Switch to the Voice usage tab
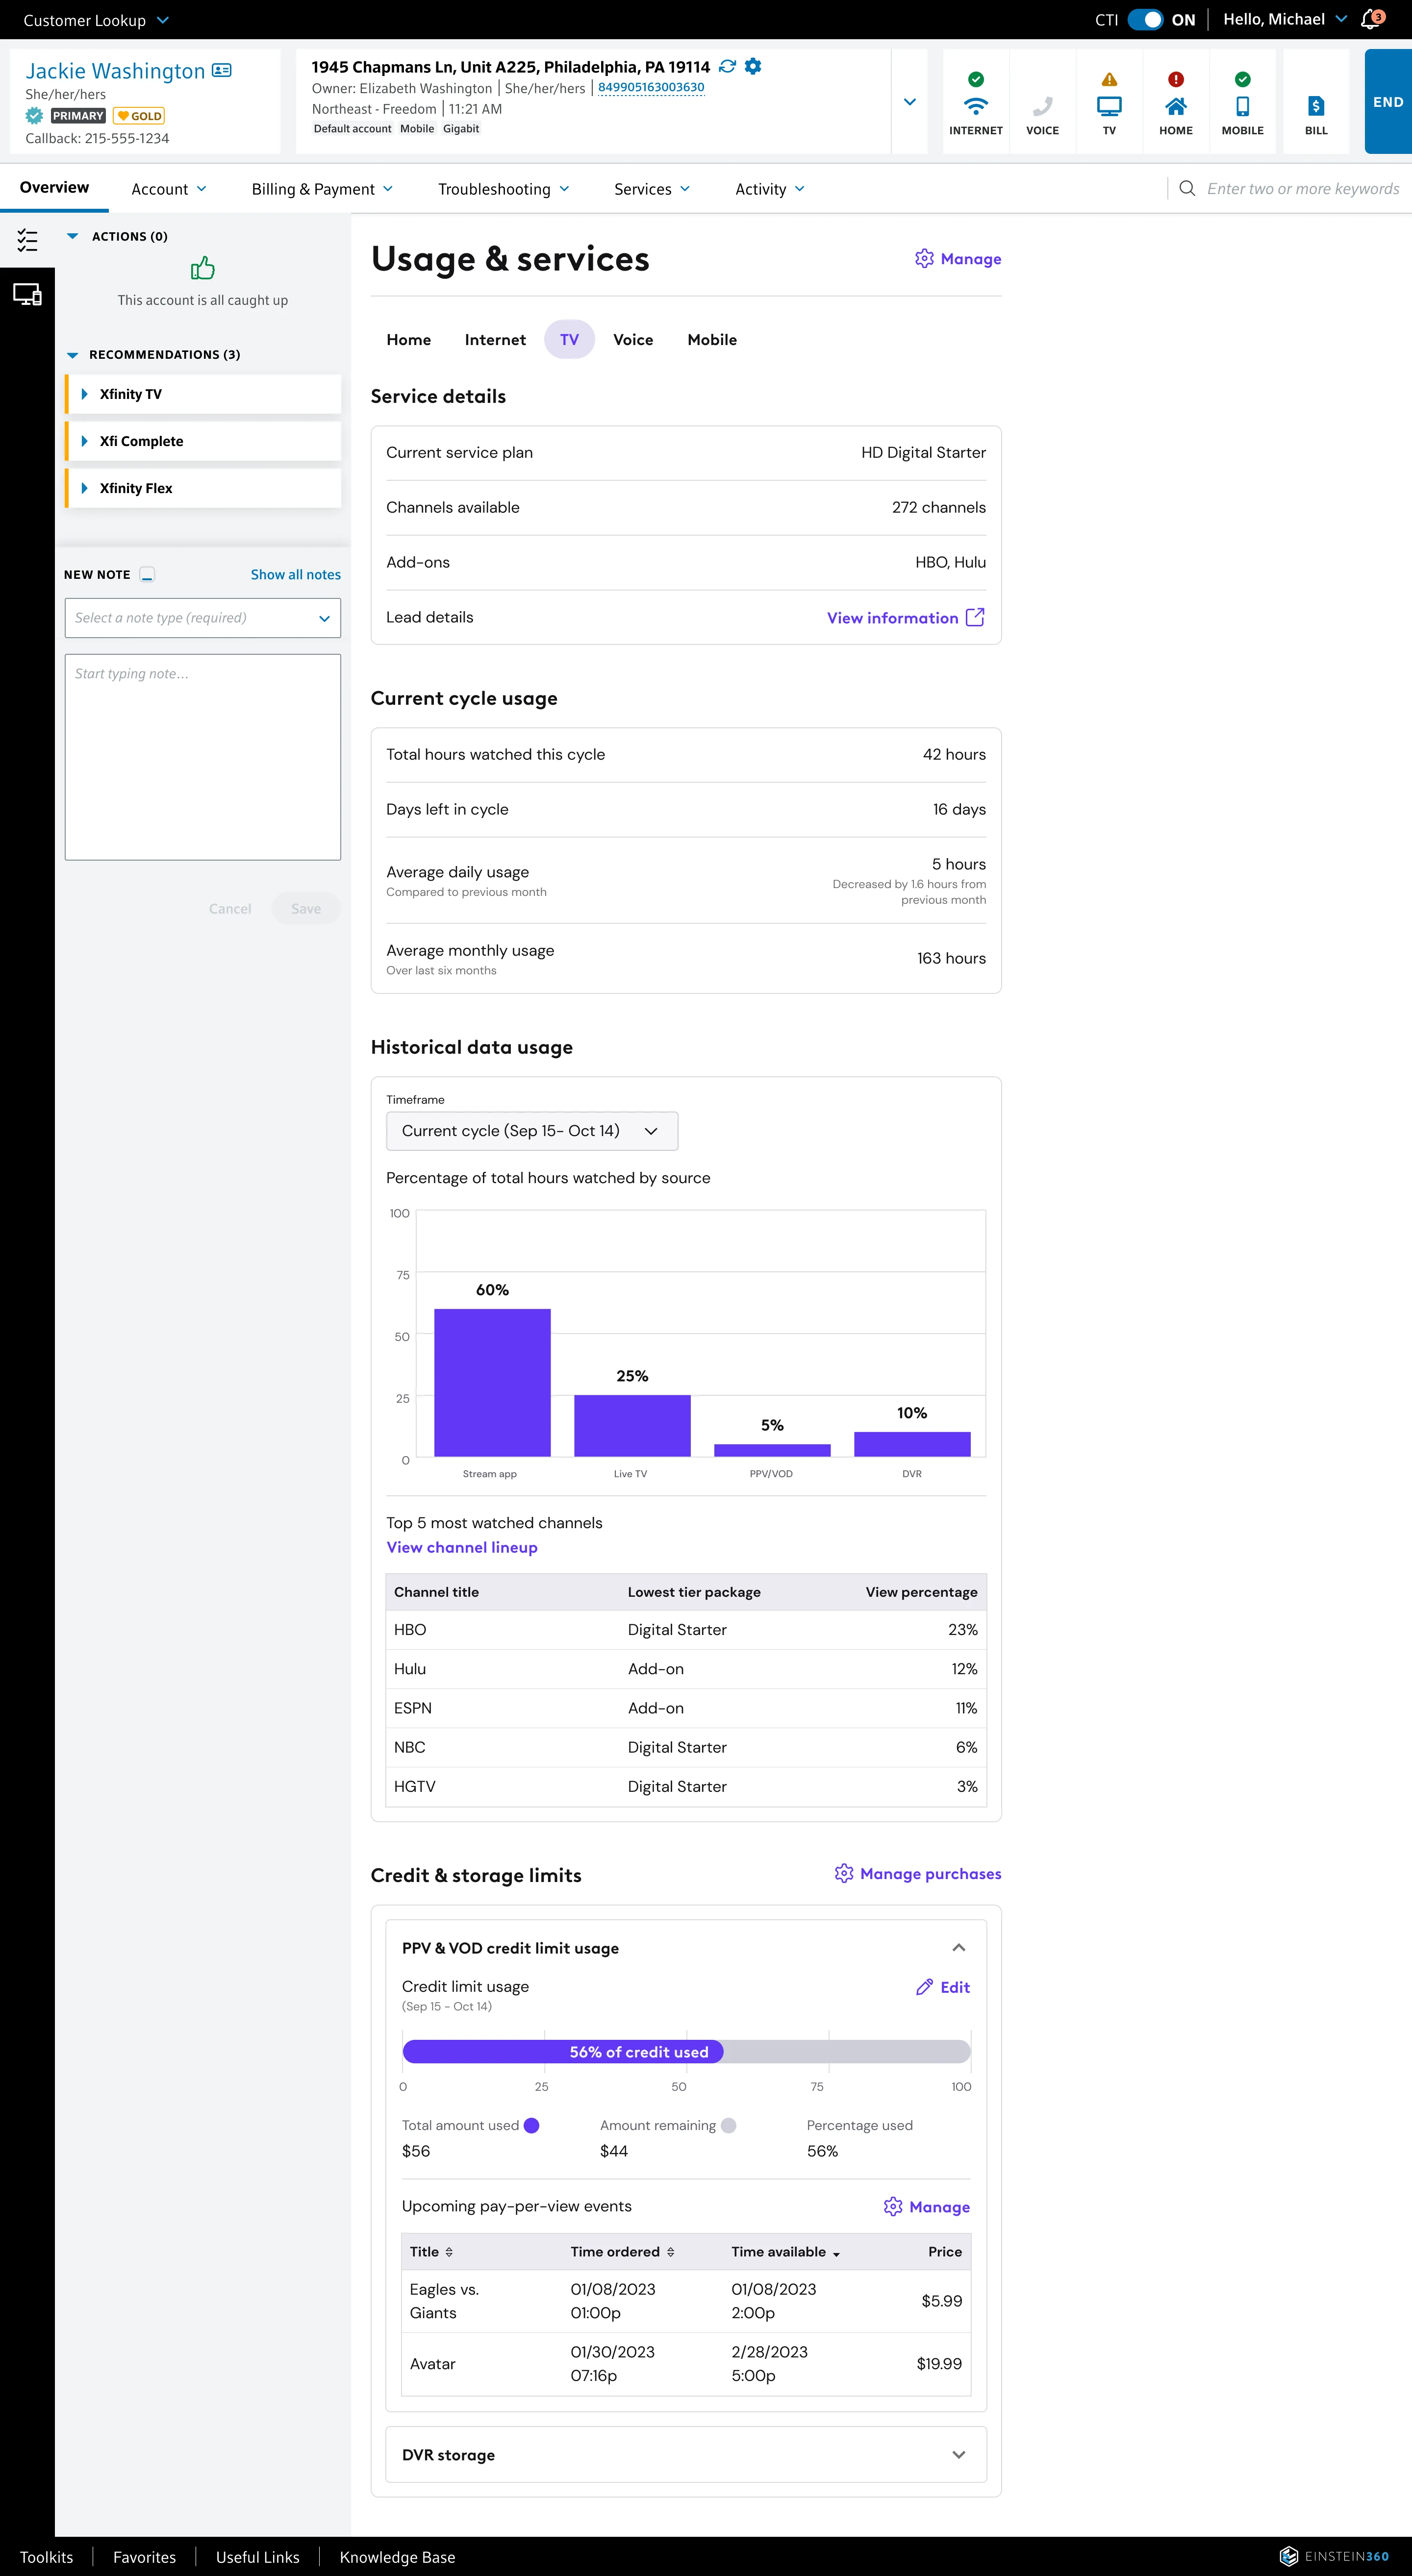 [x=633, y=340]
